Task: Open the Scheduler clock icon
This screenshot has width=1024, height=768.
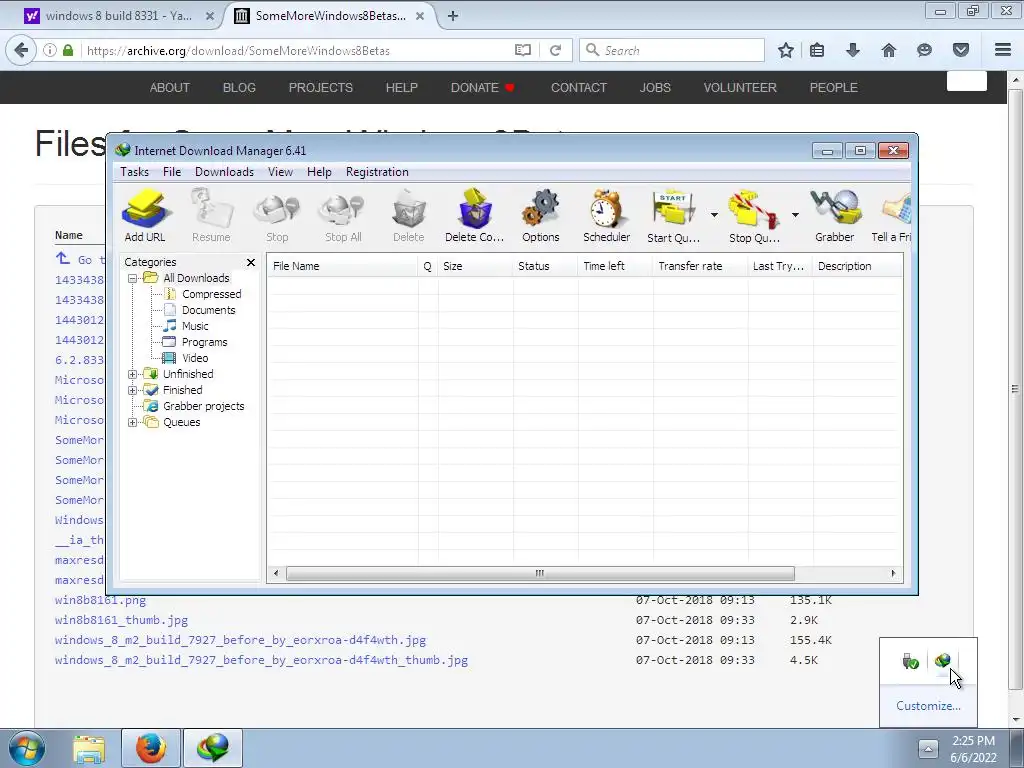Action: [607, 216]
